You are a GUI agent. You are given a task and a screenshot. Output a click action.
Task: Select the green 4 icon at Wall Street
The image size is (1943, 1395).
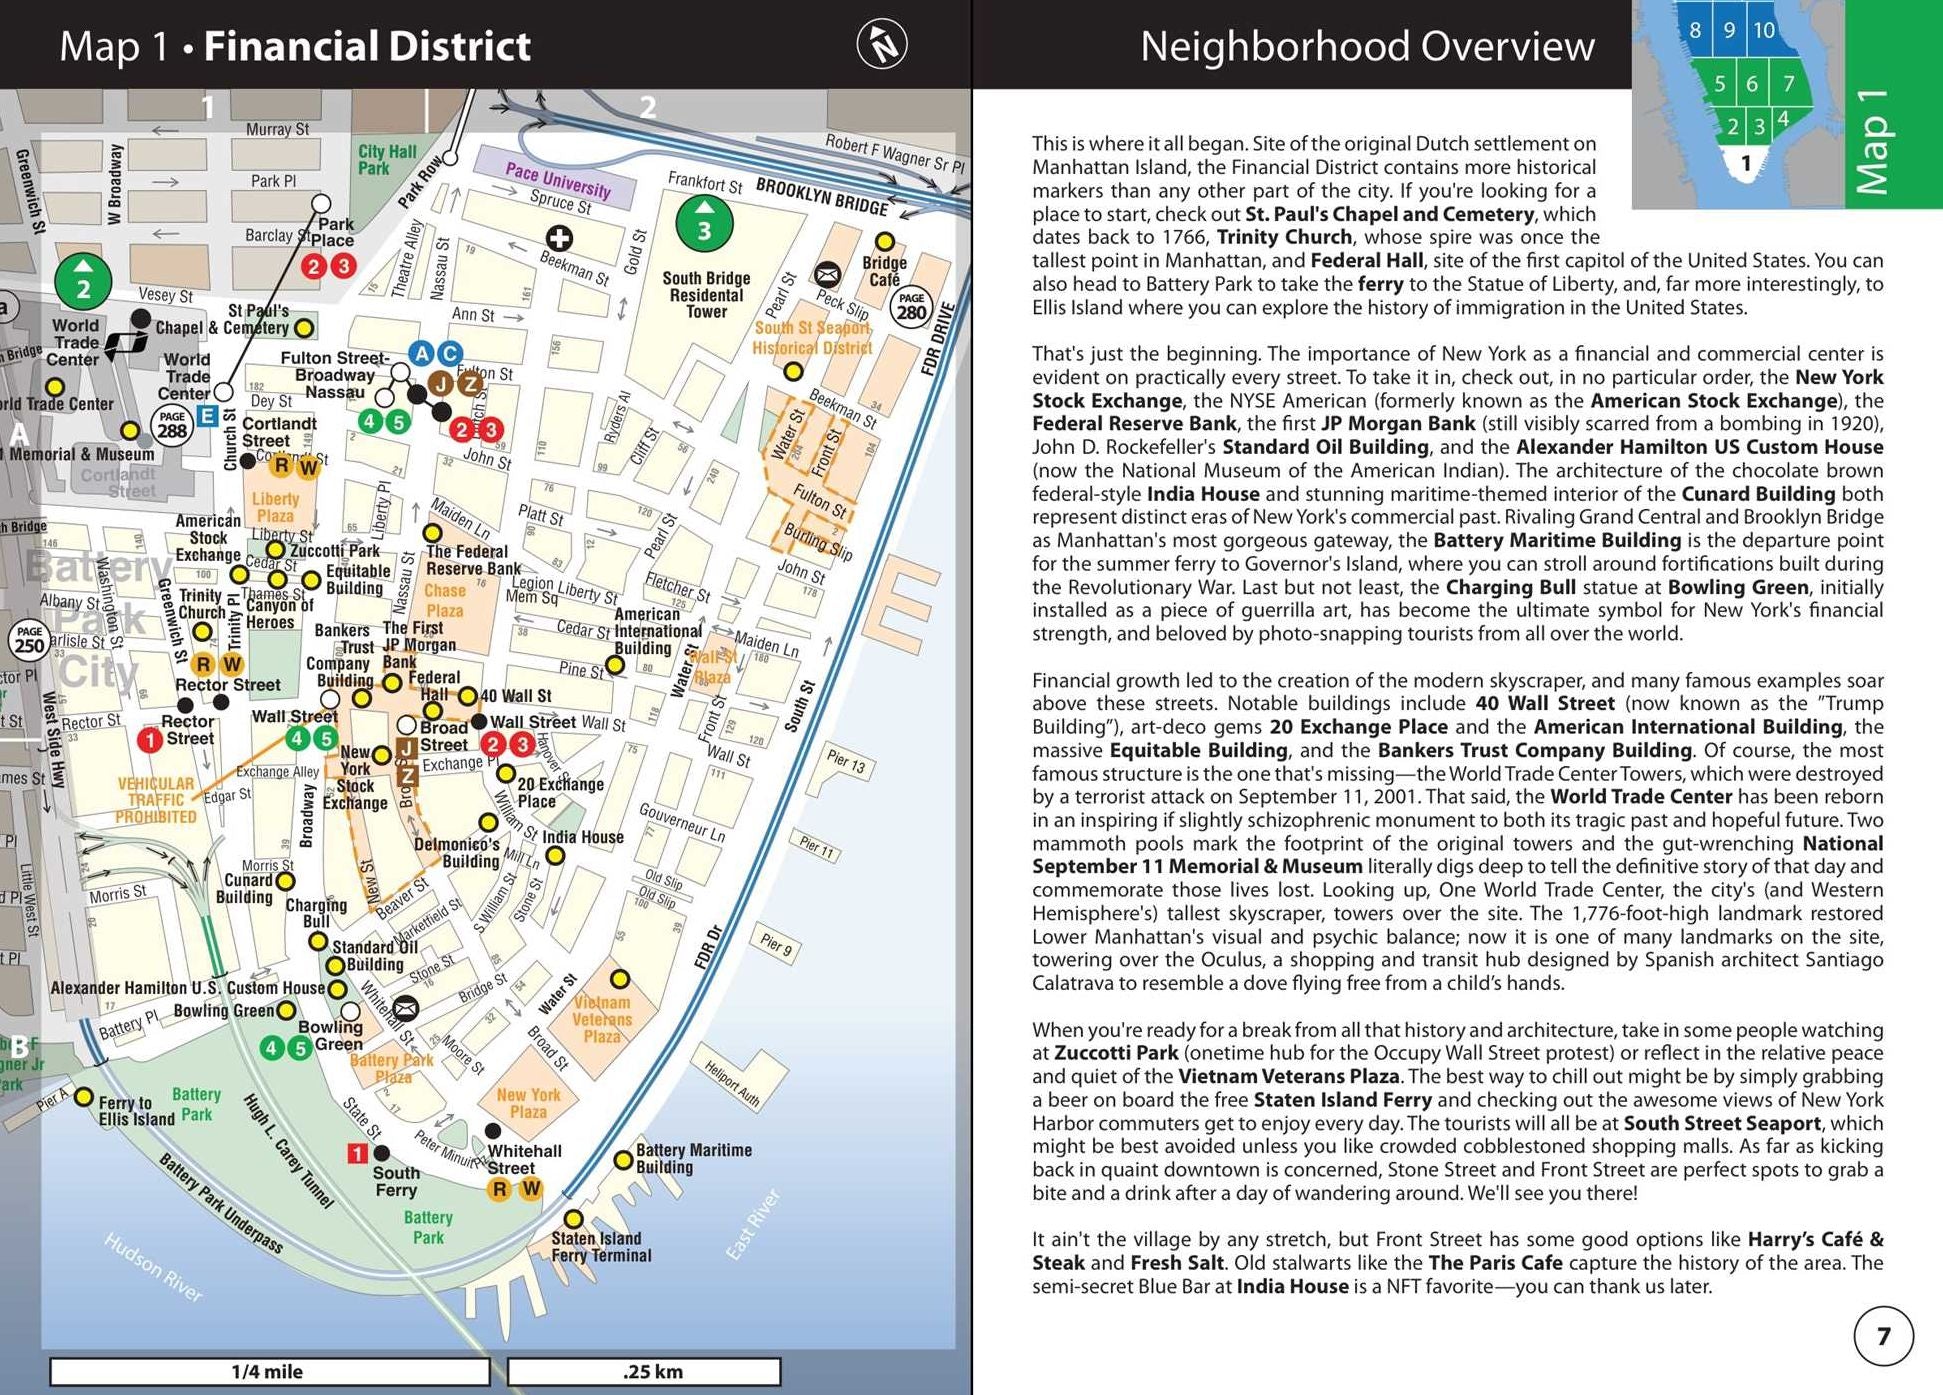(x=297, y=739)
